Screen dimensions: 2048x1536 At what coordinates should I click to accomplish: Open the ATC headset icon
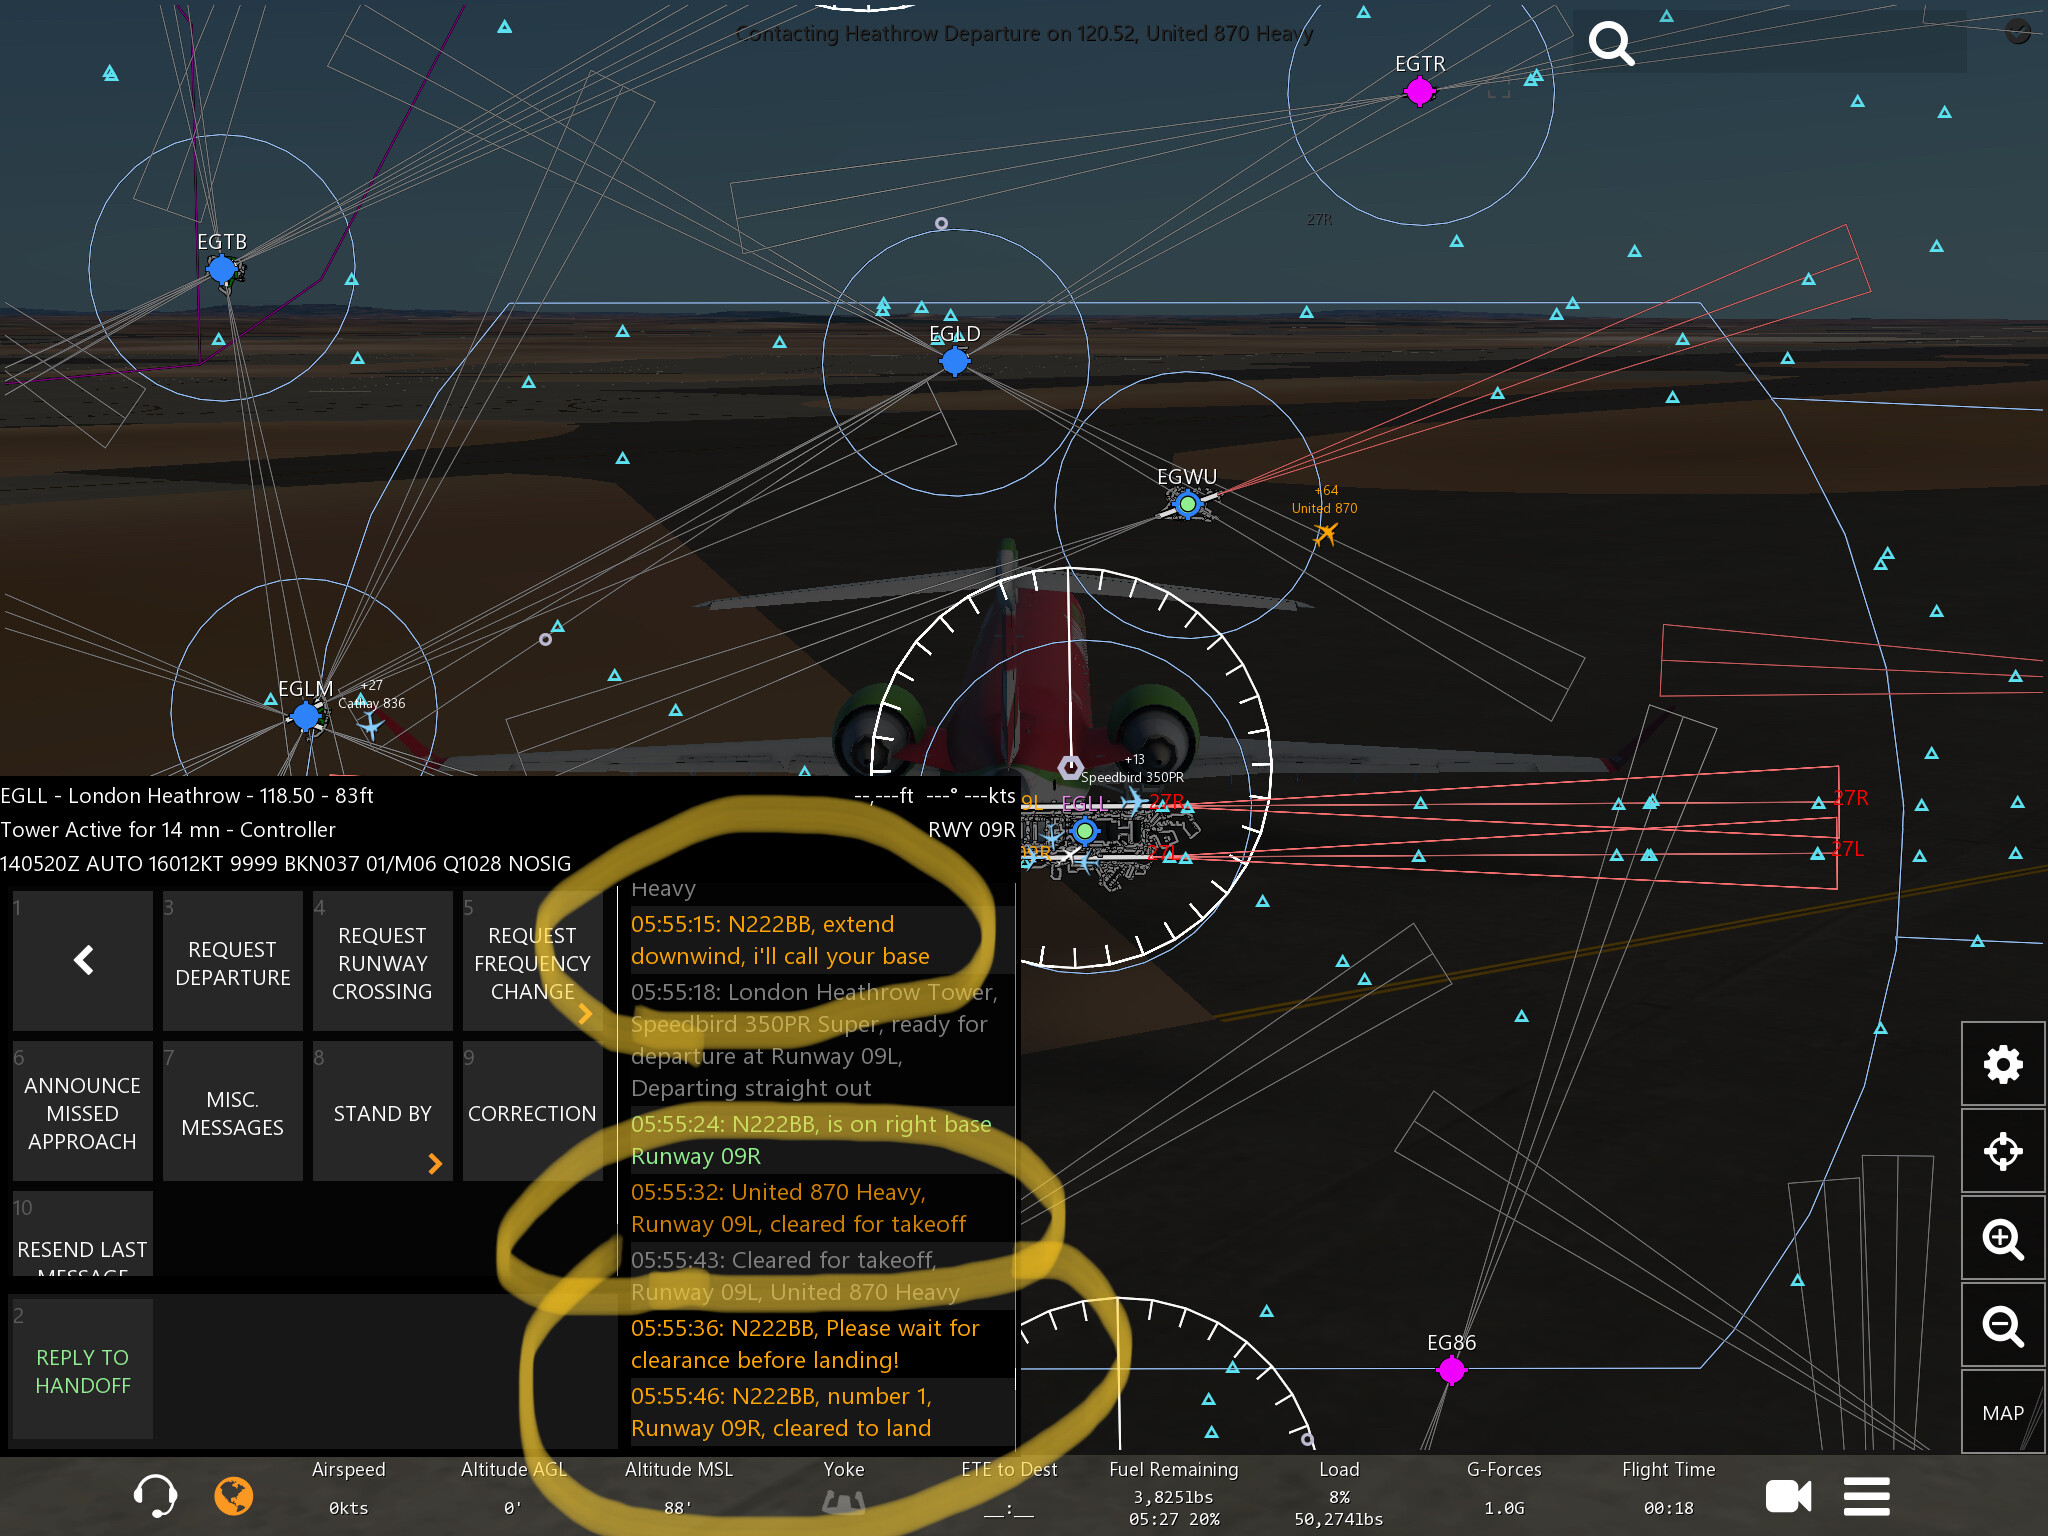[155, 1496]
